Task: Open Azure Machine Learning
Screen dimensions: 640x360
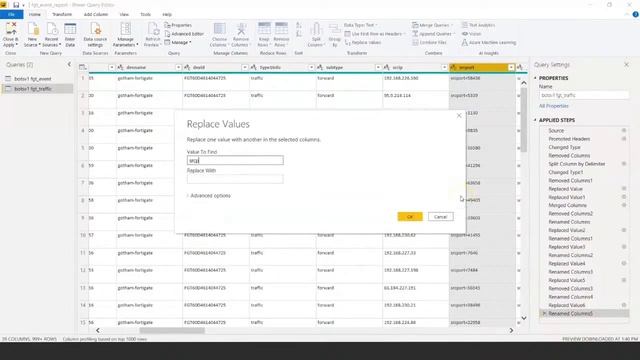Action: click(x=489, y=42)
